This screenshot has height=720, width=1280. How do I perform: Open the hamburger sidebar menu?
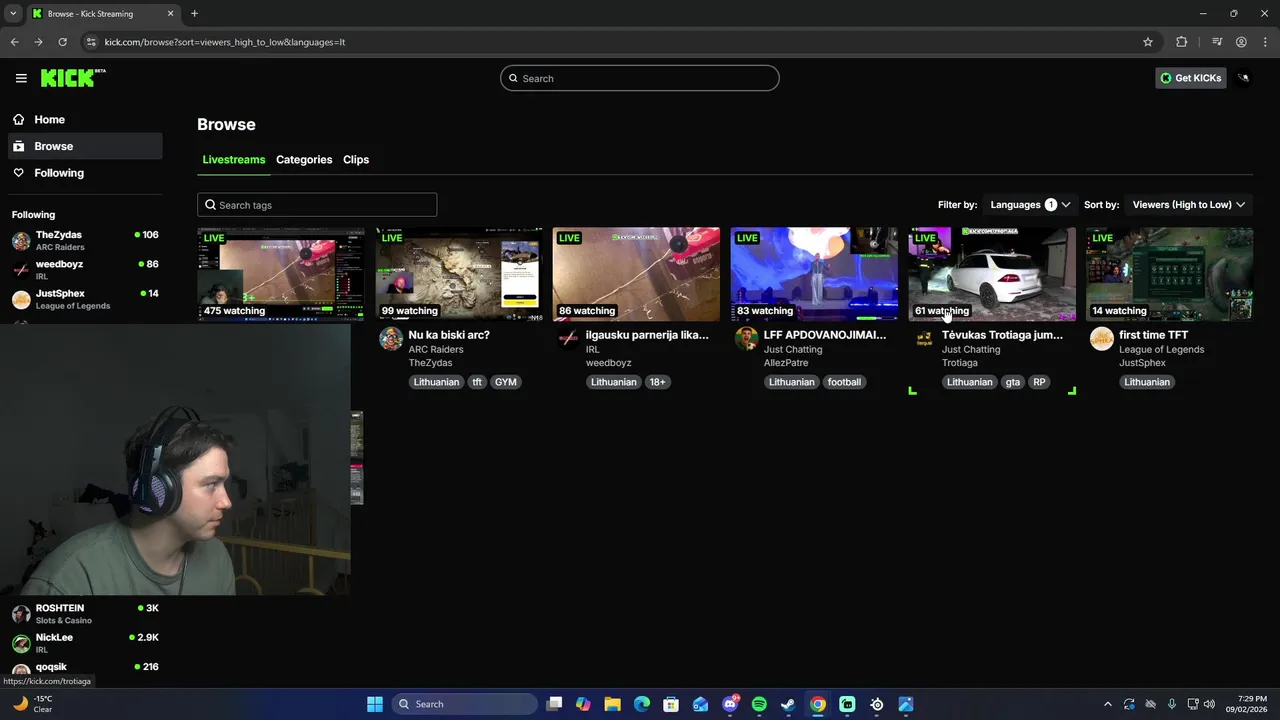pos(21,78)
